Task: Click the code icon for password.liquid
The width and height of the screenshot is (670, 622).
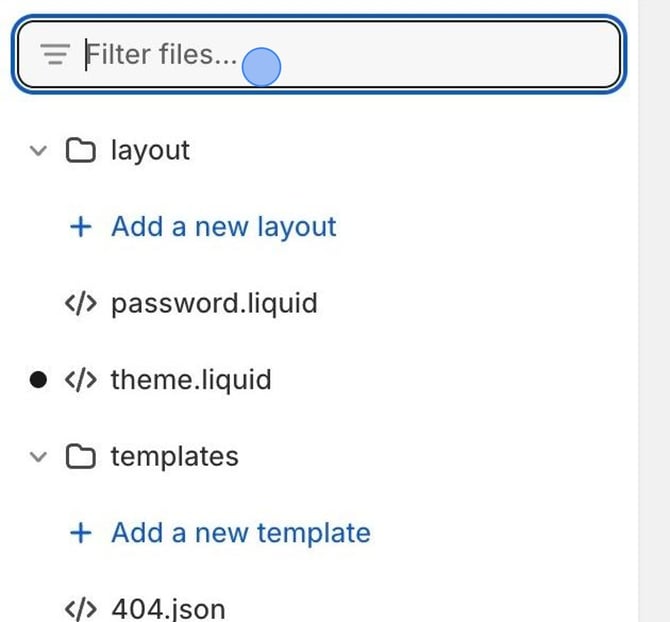Action: coord(80,303)
